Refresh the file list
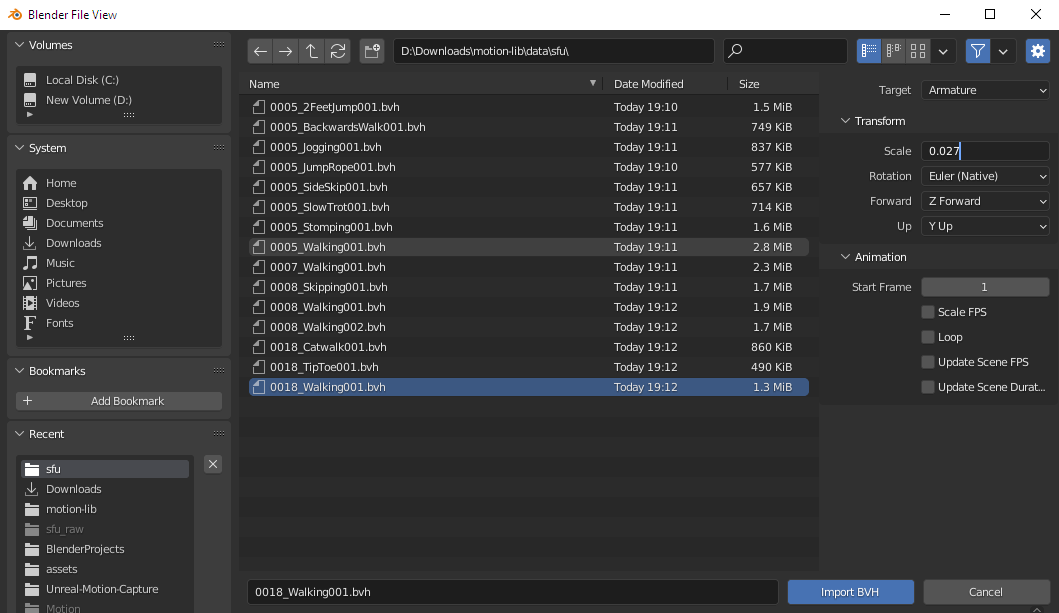The height and width of the screenshot is (613, 1059). point(338,51)
